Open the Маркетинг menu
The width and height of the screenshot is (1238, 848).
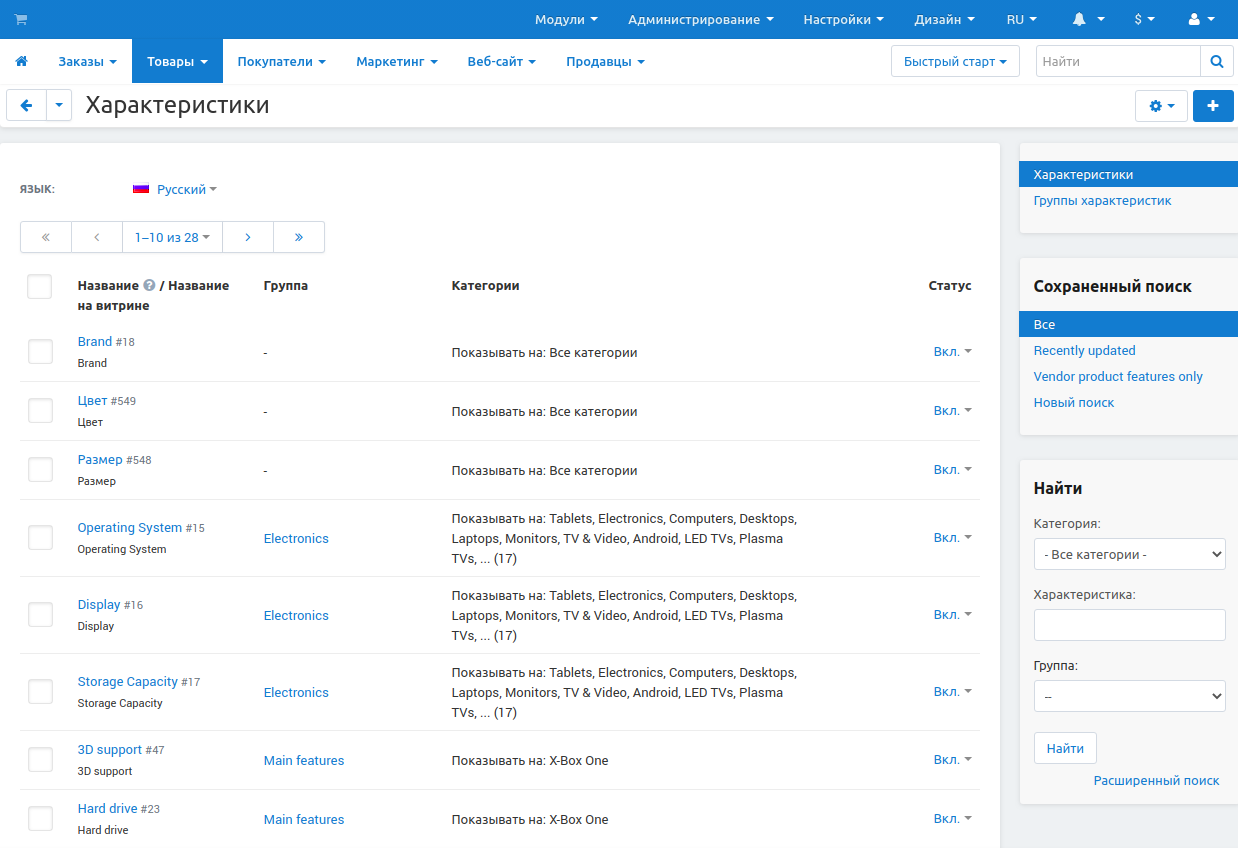tap(396, 62)
